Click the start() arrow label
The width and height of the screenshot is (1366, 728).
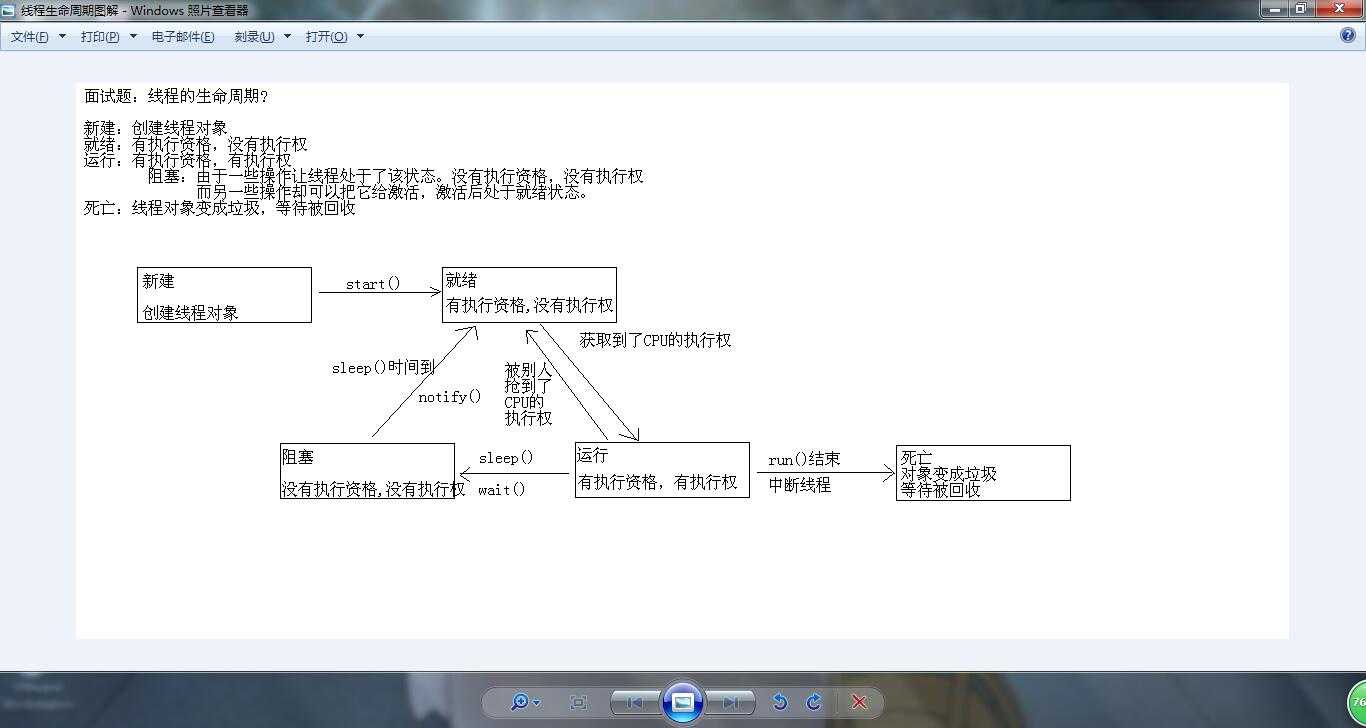tap(373, 284)
